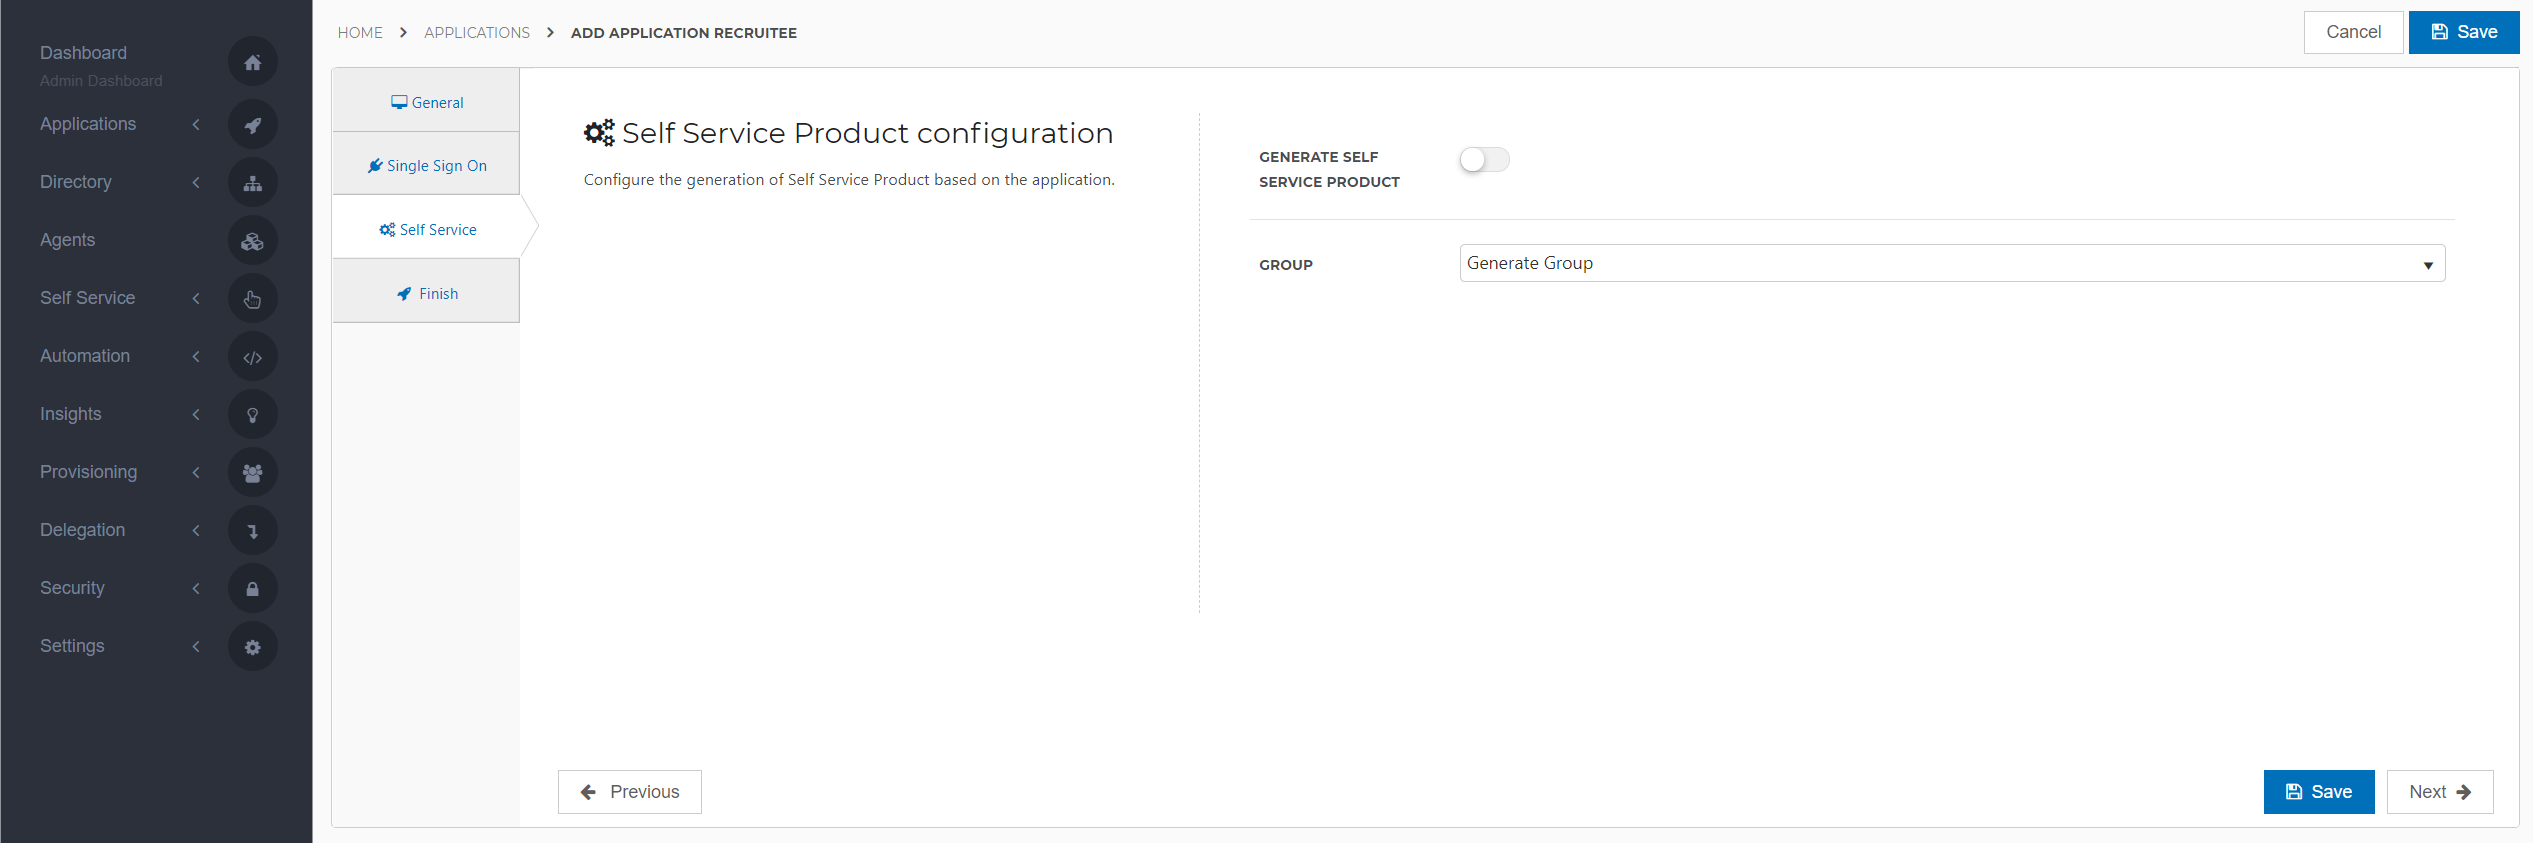Click the Provisioning users icon

tap(252, 473)
